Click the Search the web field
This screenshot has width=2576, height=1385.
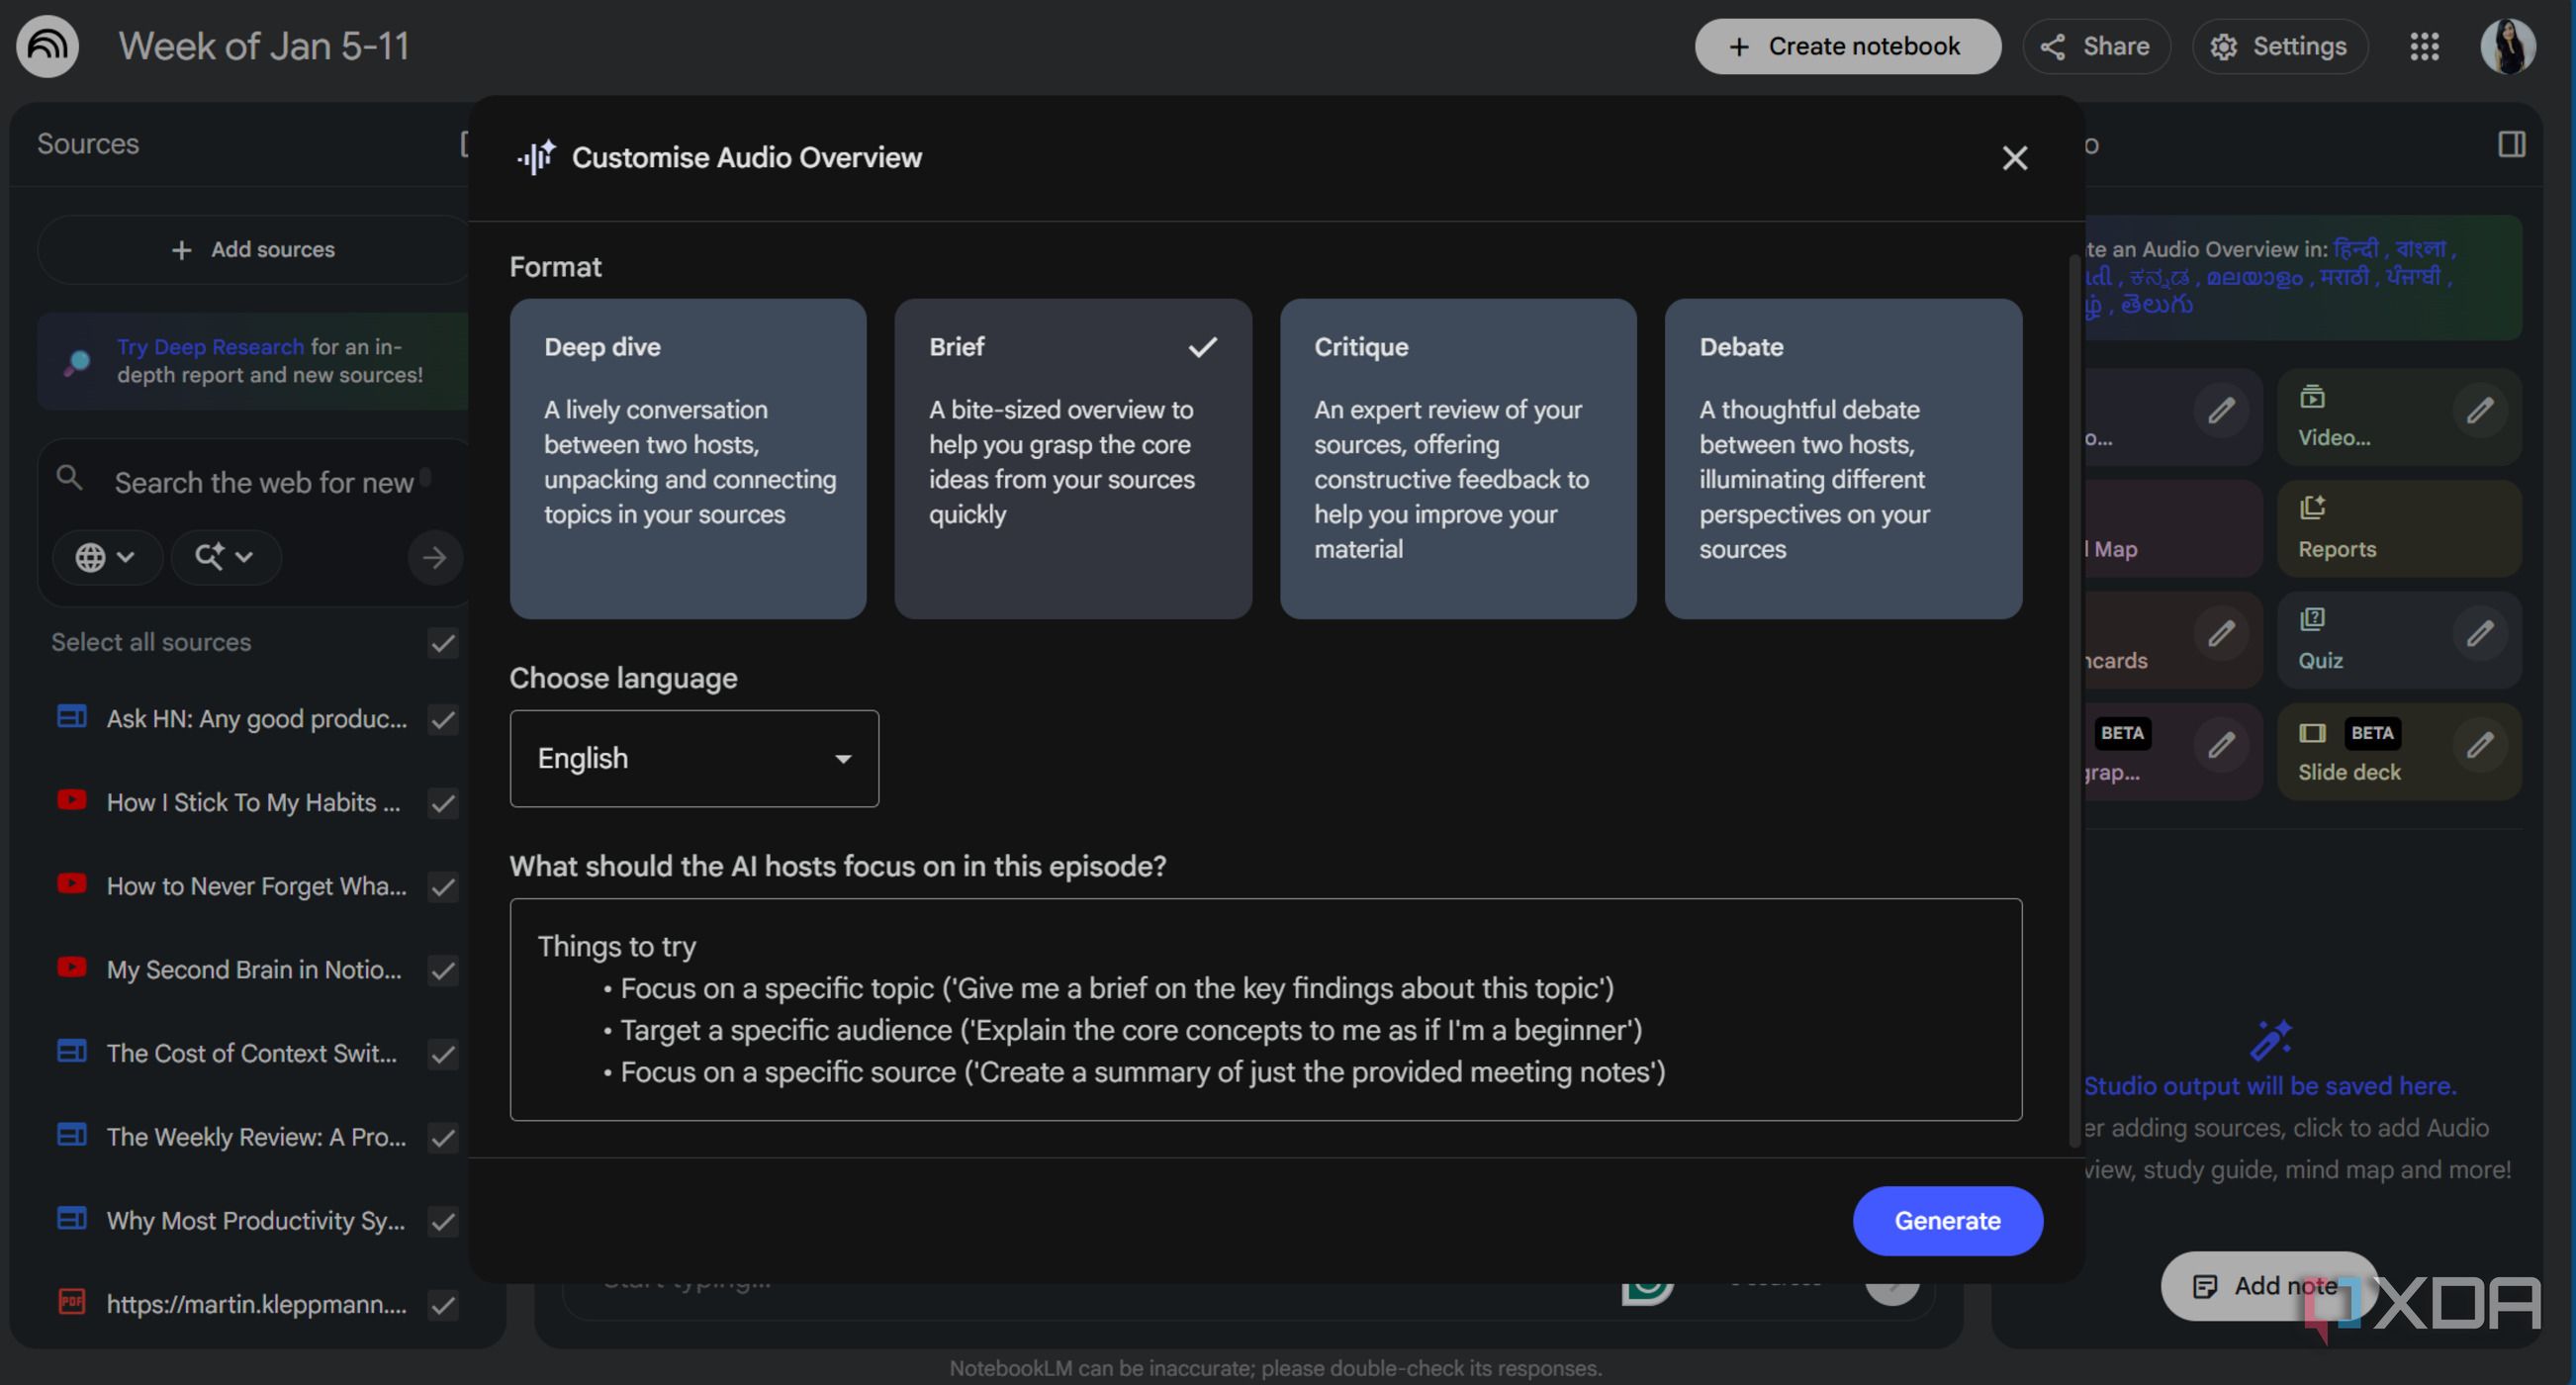[x=264, y=483]
